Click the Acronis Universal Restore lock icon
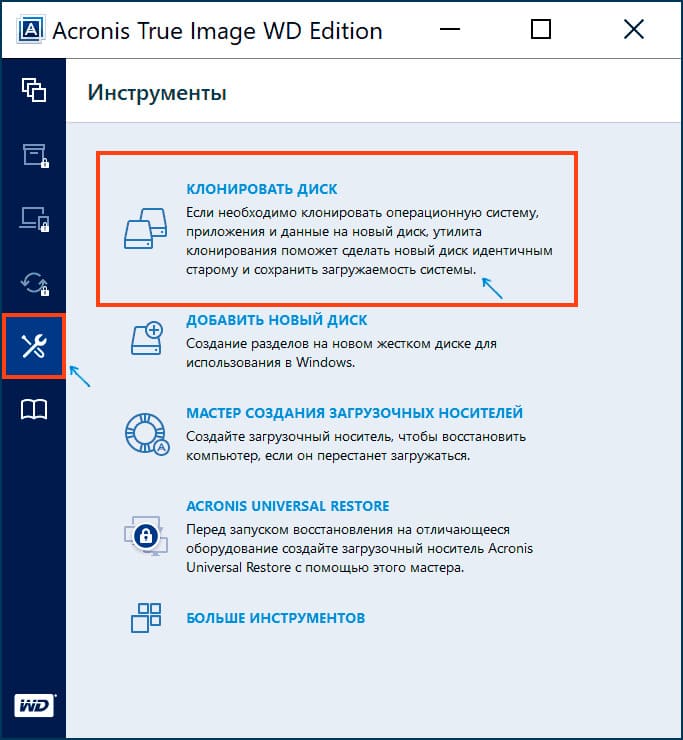Image resolution: width=683 pixels, height=740 pixels. click(x=146, y=536)
